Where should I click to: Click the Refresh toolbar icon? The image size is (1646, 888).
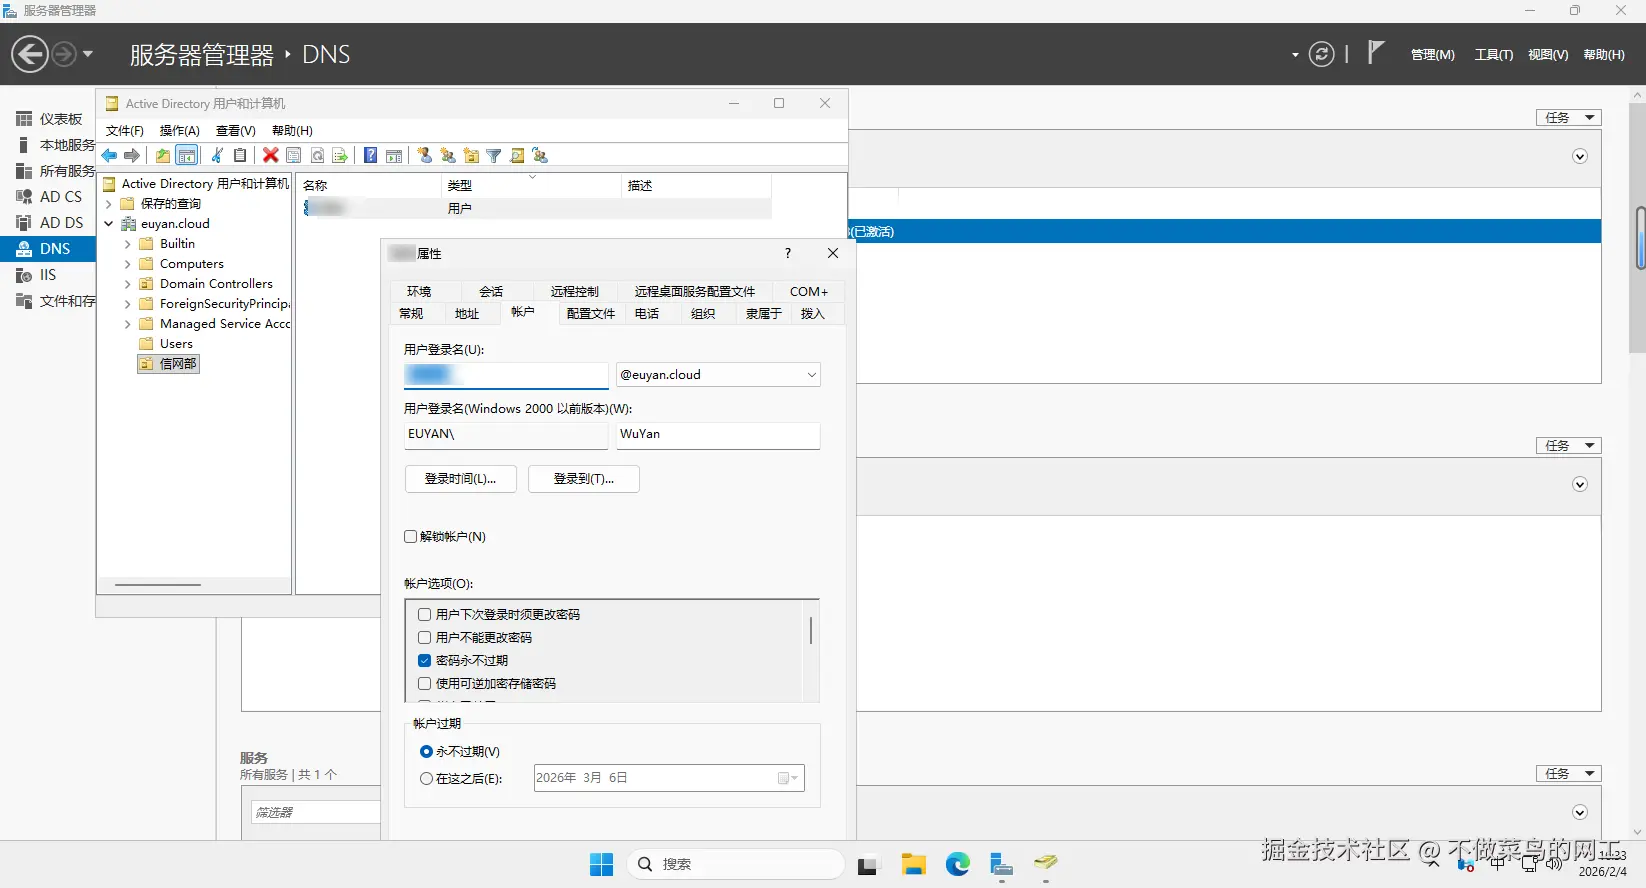point(317,155)
